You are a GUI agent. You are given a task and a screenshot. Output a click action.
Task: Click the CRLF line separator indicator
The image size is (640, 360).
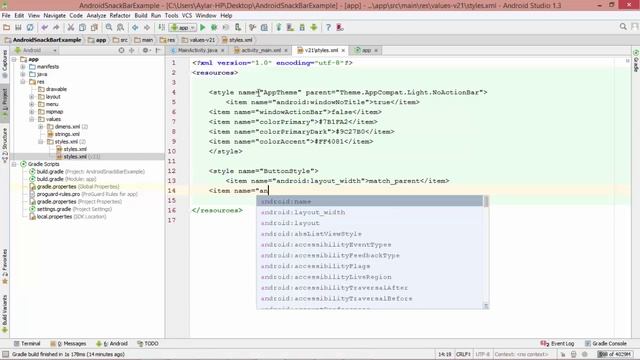[x=463, y=354]
